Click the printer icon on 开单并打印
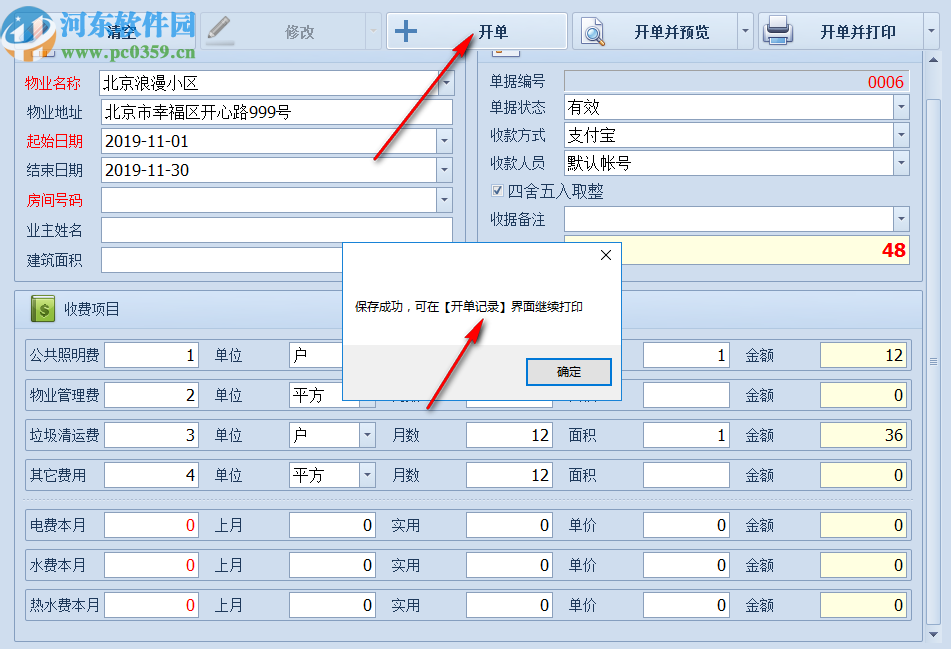 pos(778,30)
